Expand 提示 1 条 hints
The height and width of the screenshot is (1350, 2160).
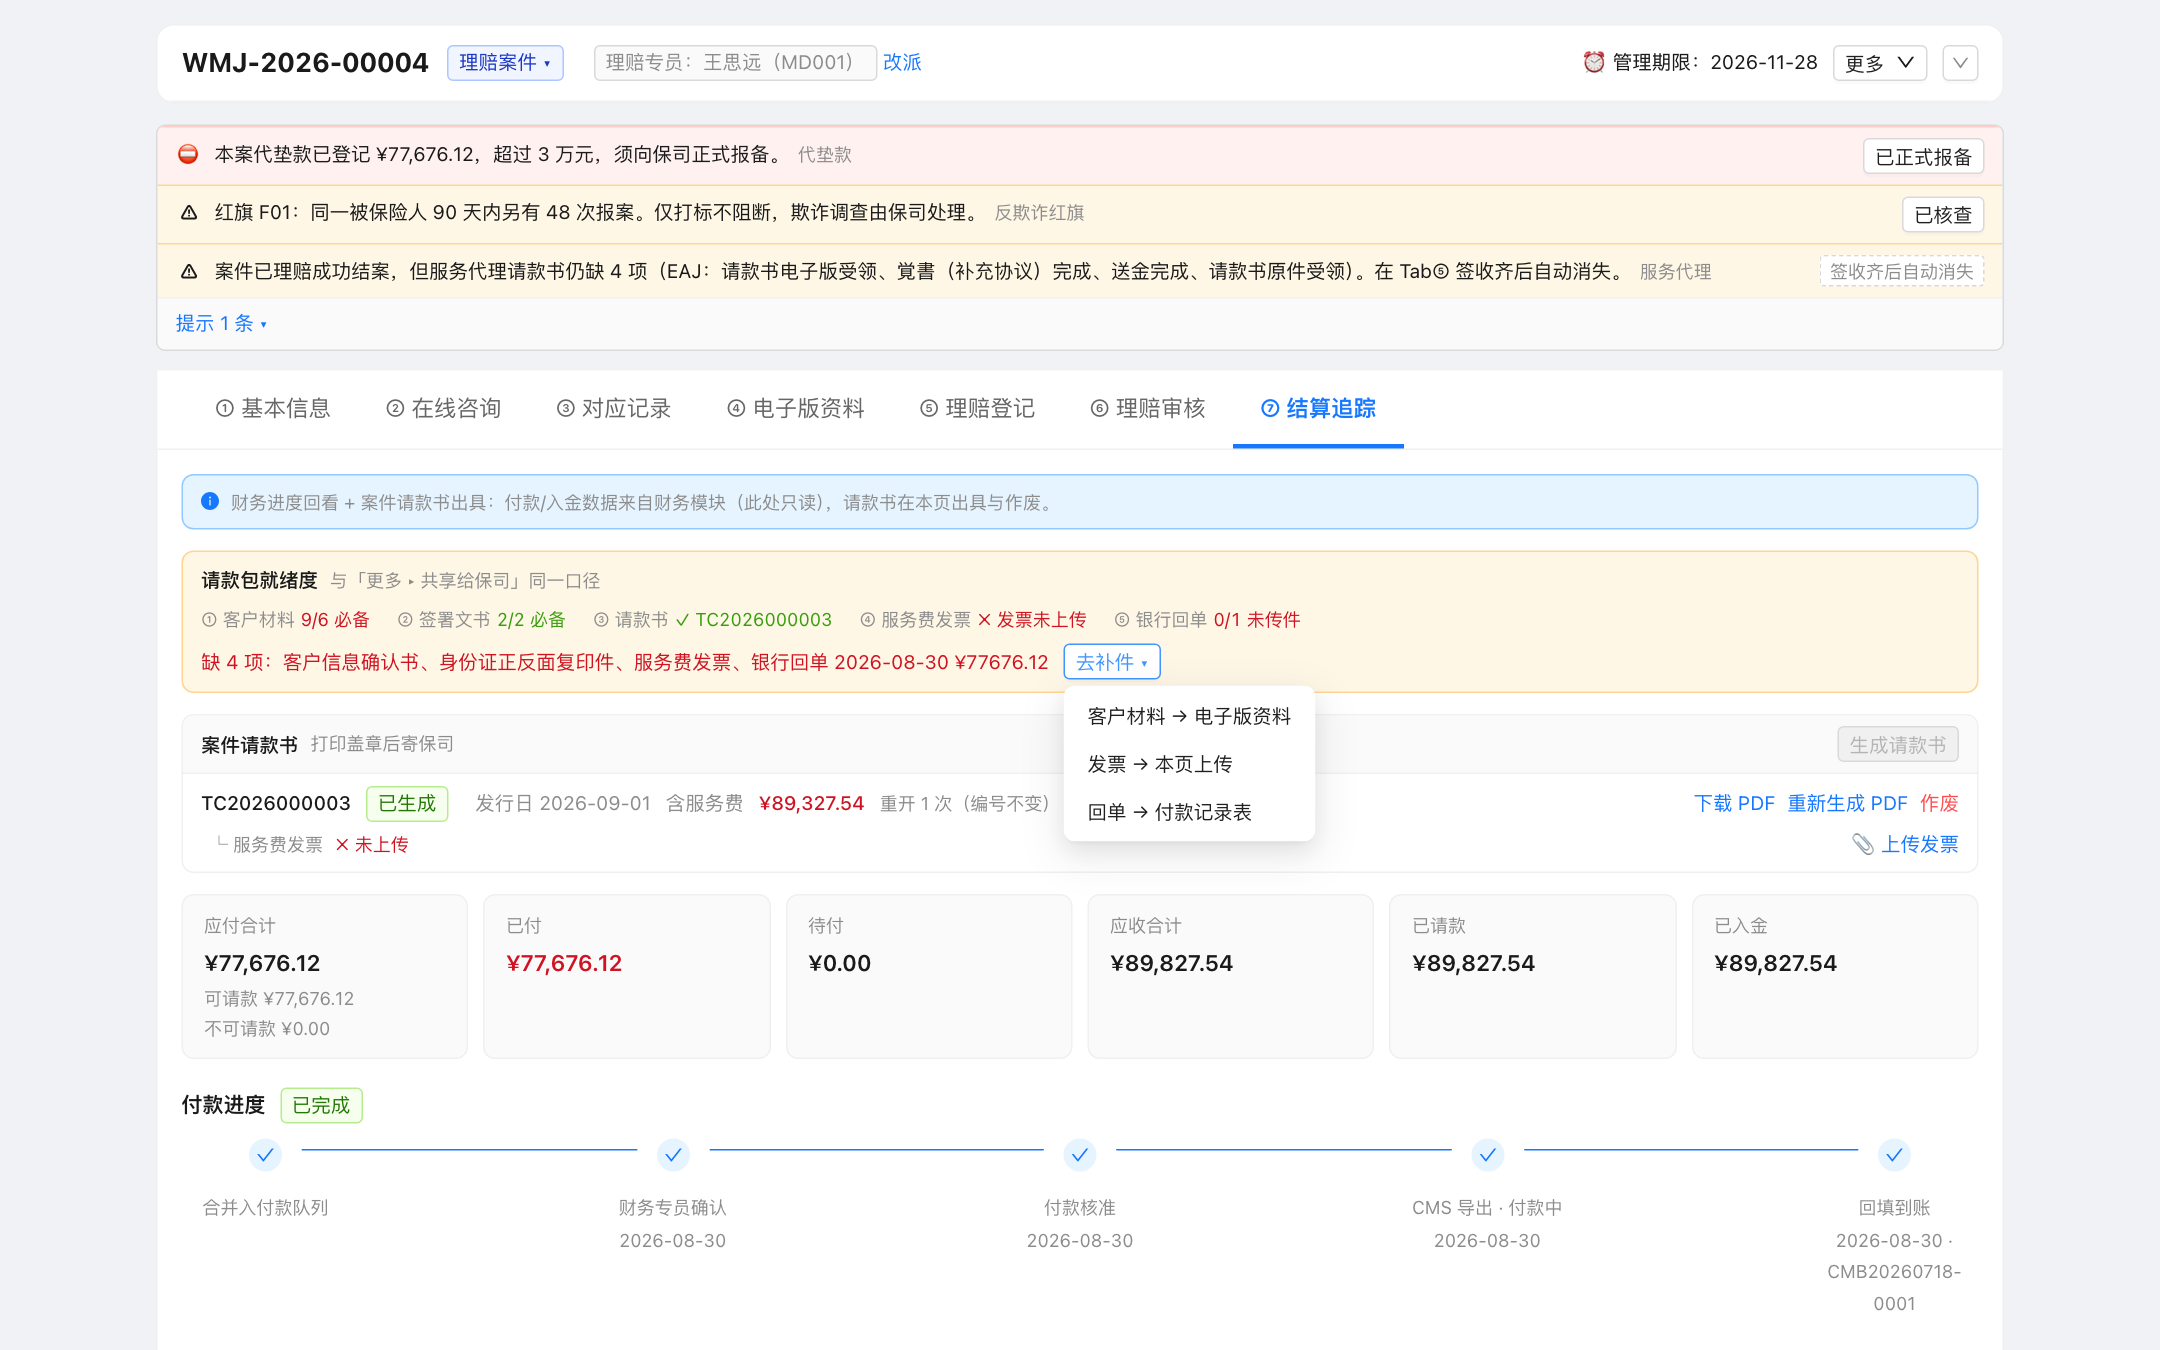click(x=221, y=323)
